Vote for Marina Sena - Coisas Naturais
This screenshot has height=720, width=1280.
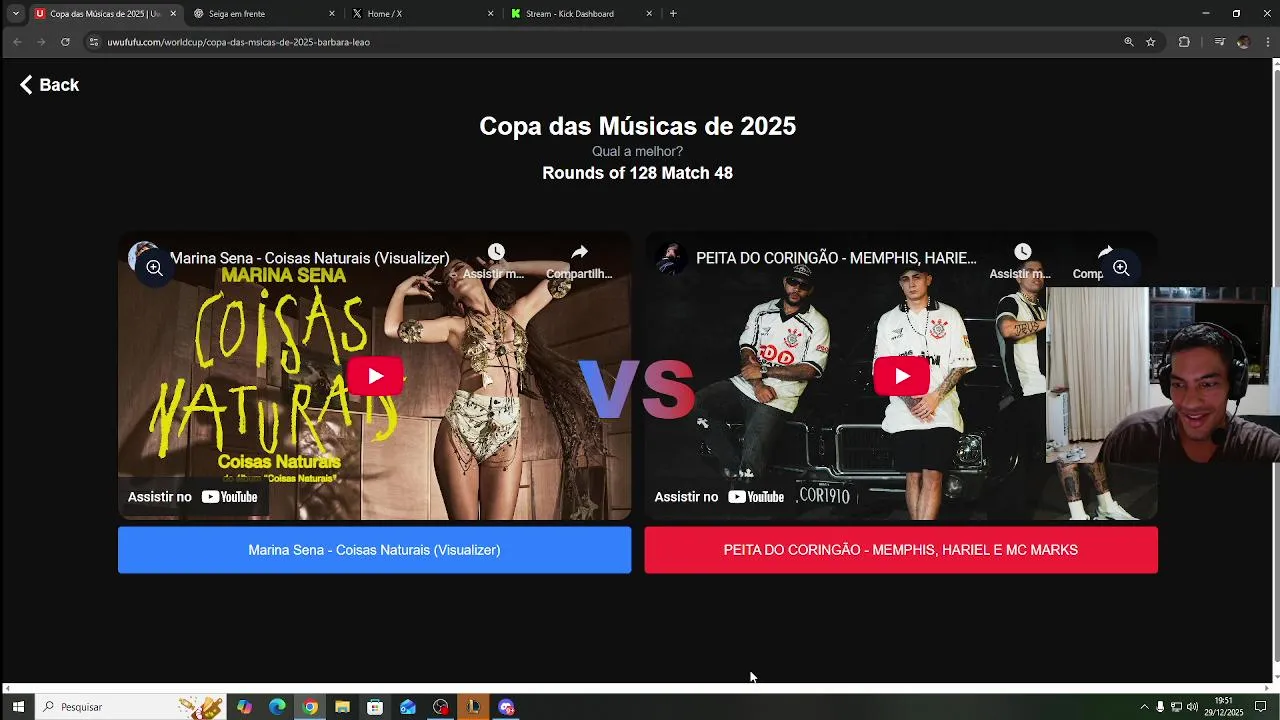pos(374,550)
